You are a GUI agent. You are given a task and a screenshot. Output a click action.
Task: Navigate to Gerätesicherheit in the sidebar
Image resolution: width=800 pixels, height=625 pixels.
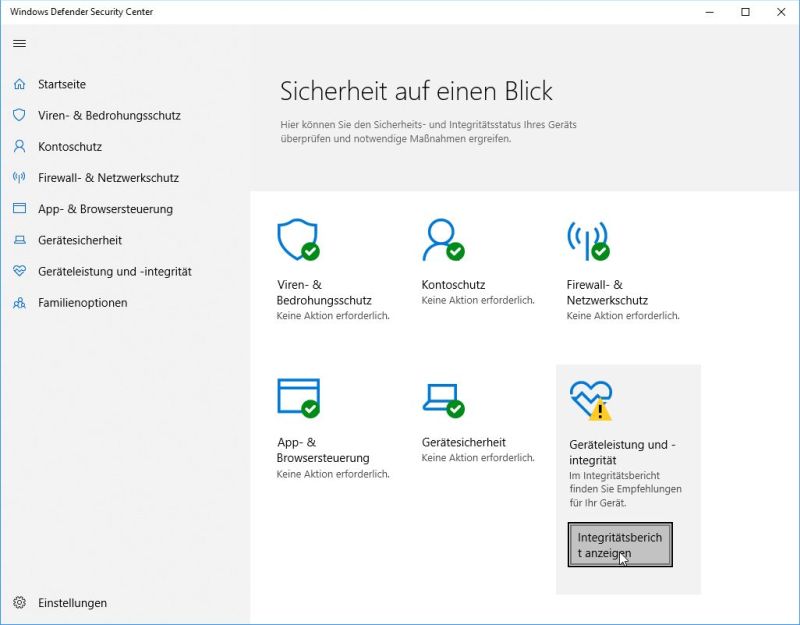[80, 240]
